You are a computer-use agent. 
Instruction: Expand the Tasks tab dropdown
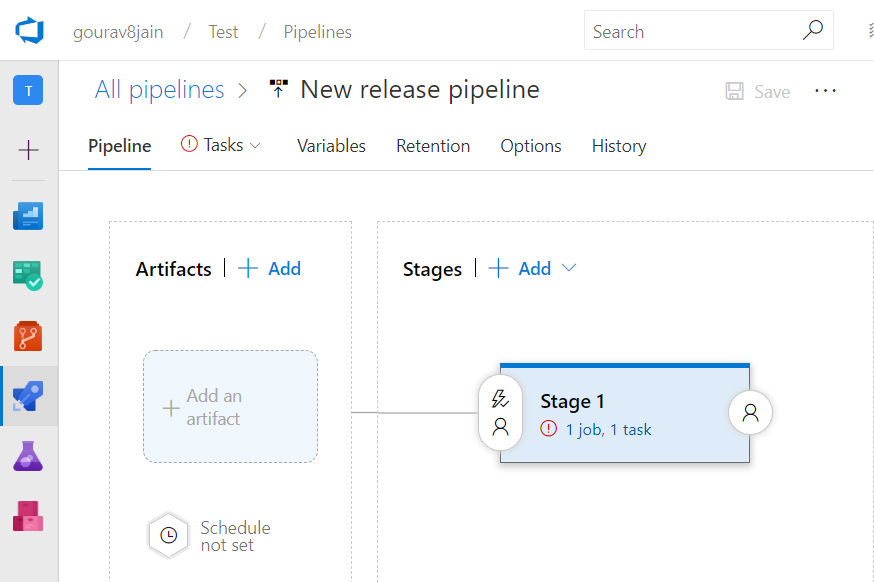[255, 146]
